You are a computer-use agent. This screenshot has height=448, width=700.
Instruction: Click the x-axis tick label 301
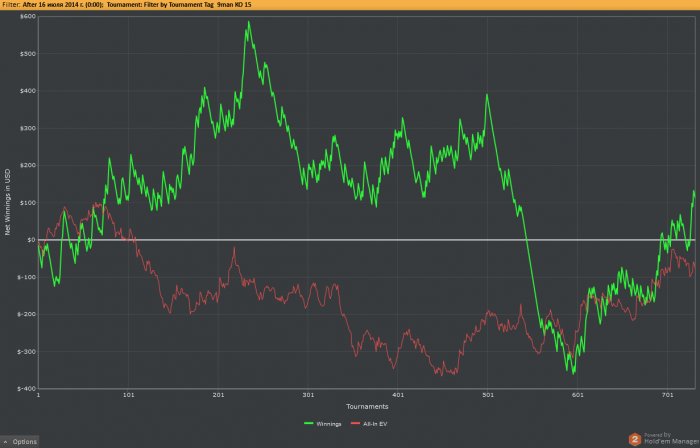(308, 395)
